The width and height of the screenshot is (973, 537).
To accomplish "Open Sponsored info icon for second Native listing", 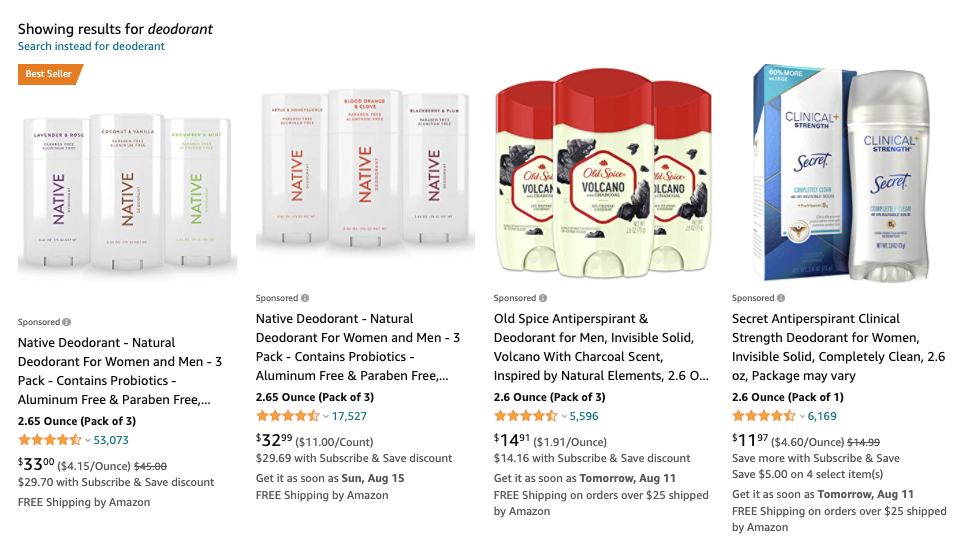I will click(305, 298).
